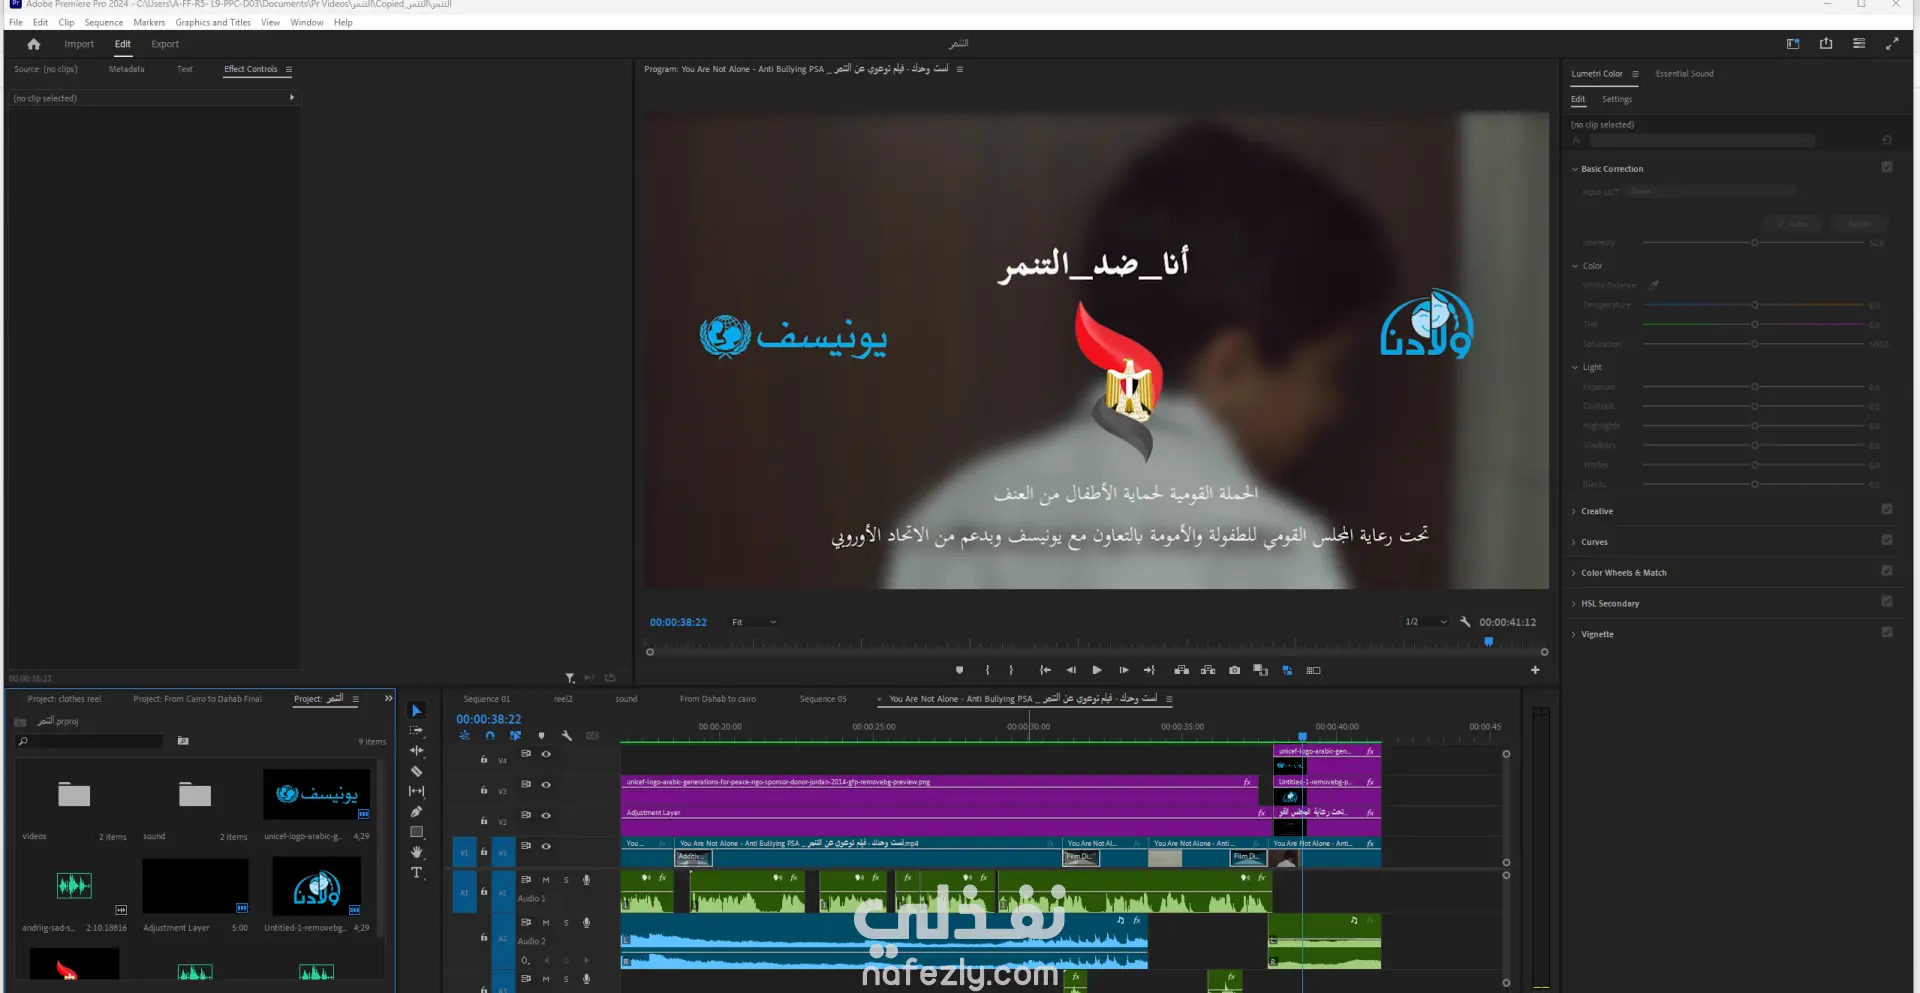Step back one frame

pos(1071,670)
